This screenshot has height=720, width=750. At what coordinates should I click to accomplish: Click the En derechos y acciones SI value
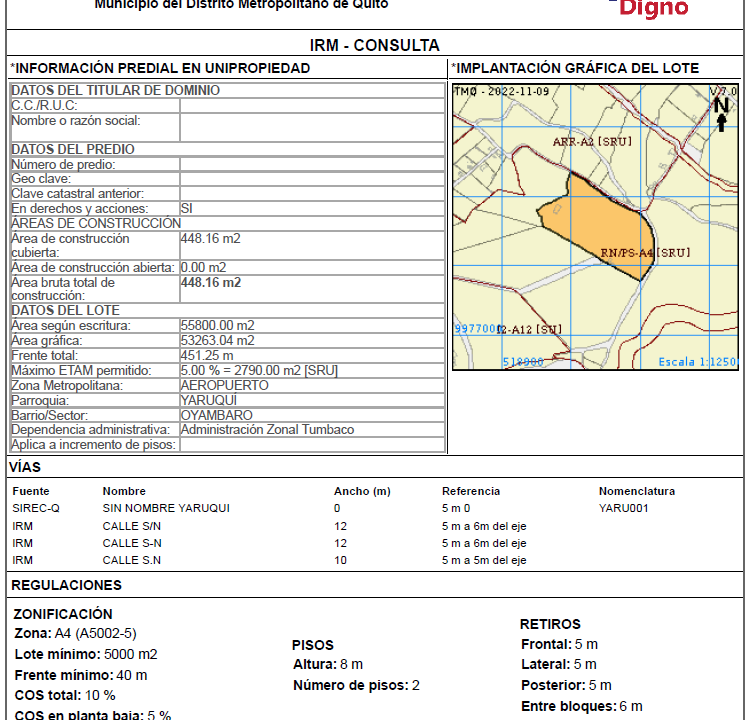click(187, 209)
